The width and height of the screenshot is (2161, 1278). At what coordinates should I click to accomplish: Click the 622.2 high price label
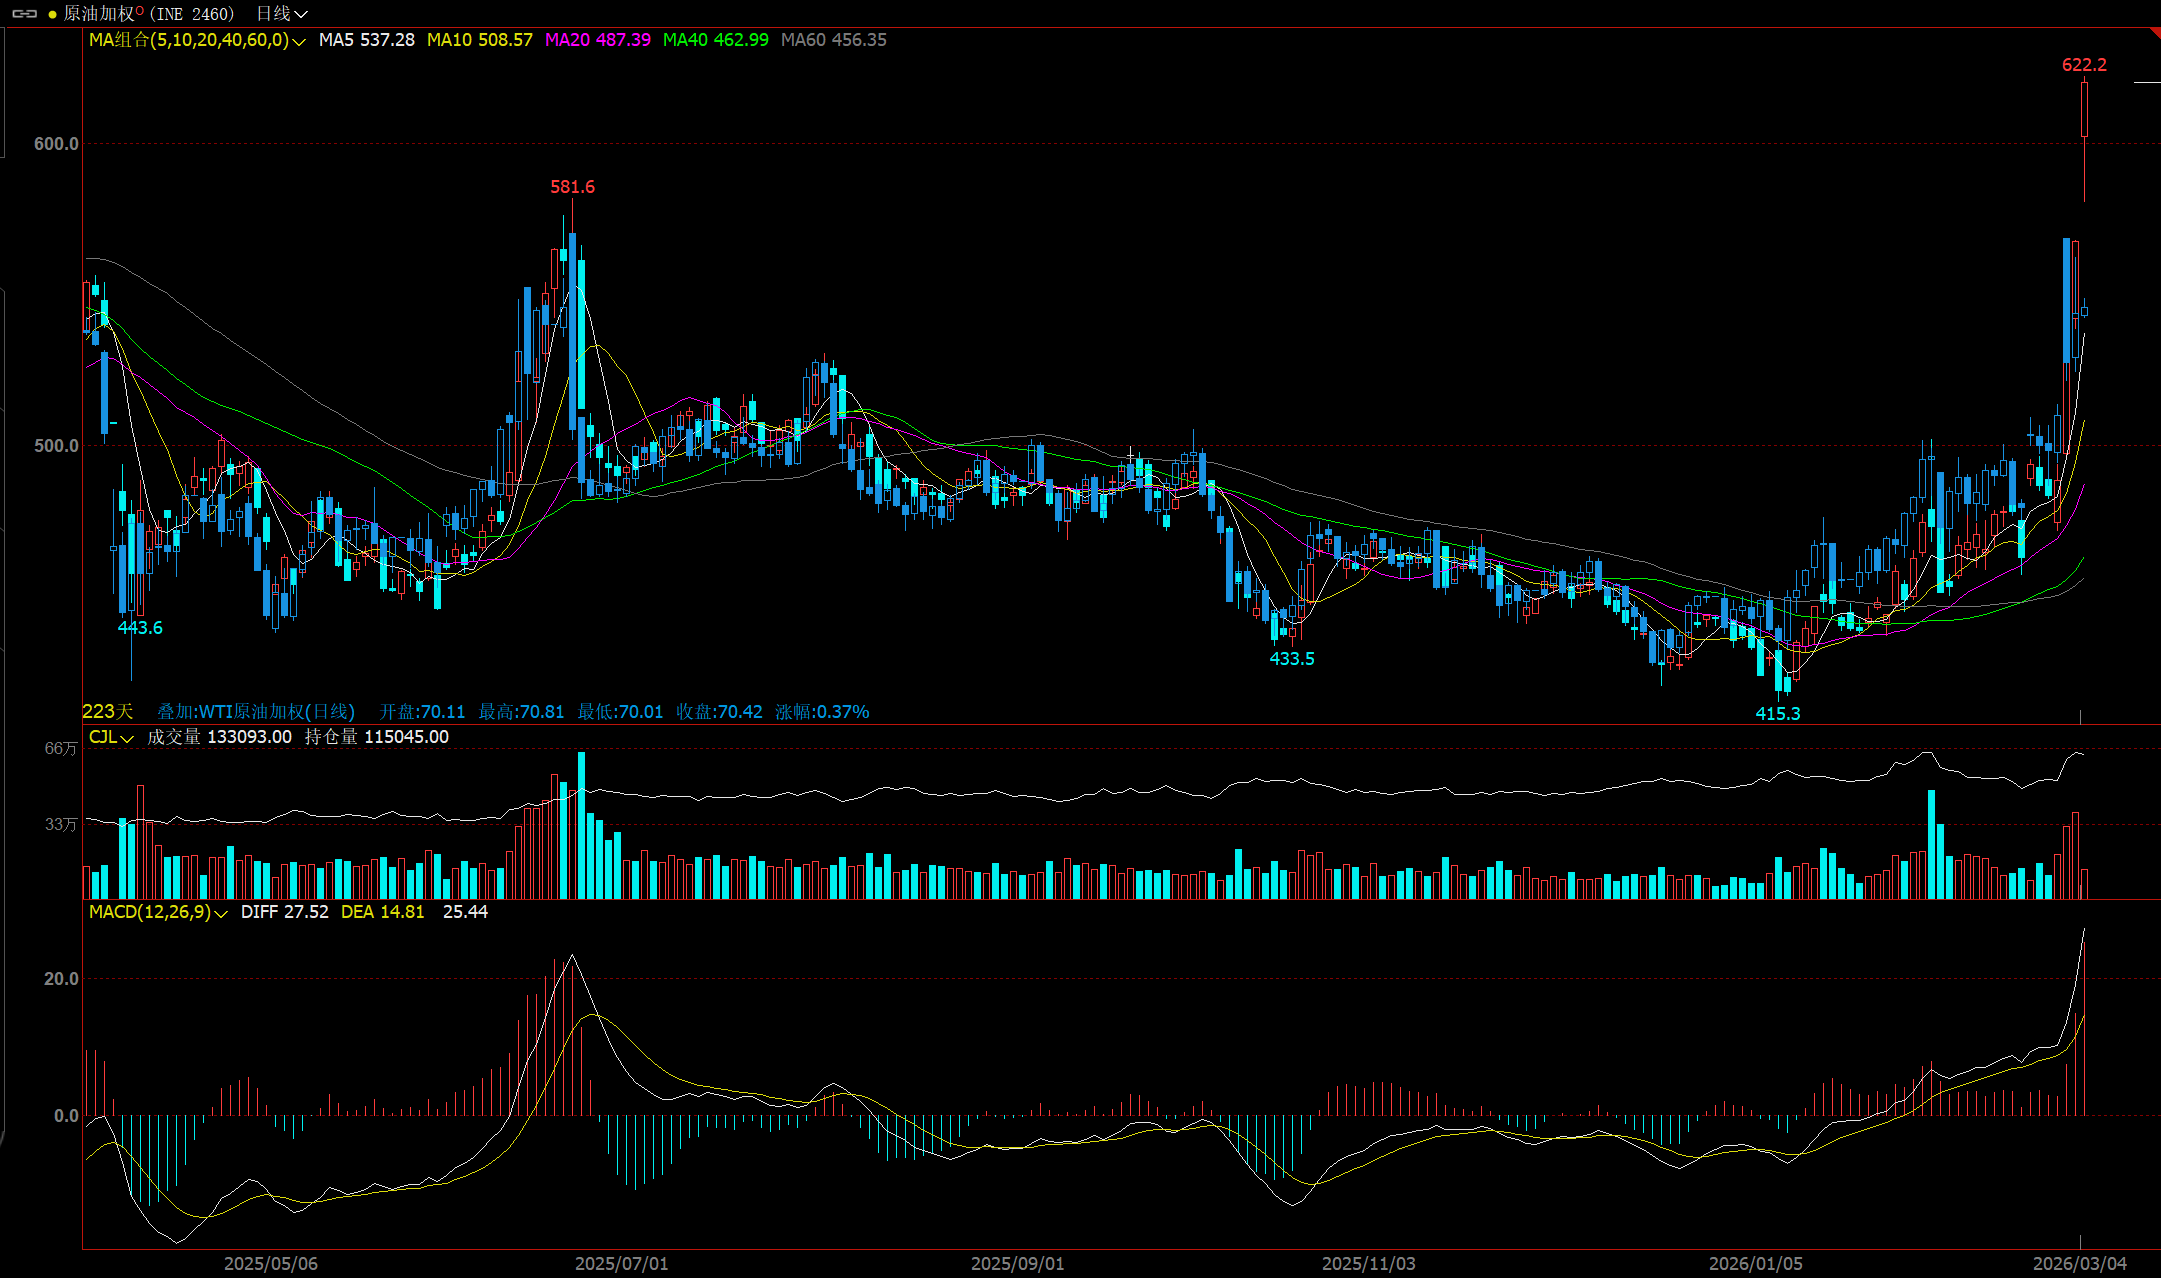tap(2084, 65)
